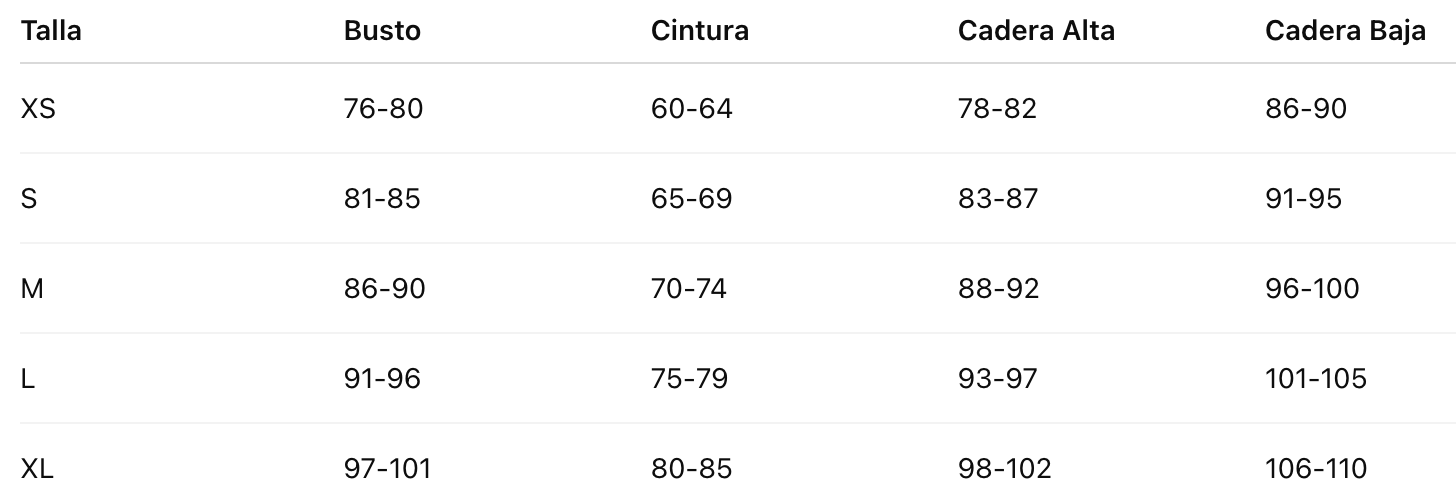Click the 88-92 Cadera Alta cell

tap(998, 288)
